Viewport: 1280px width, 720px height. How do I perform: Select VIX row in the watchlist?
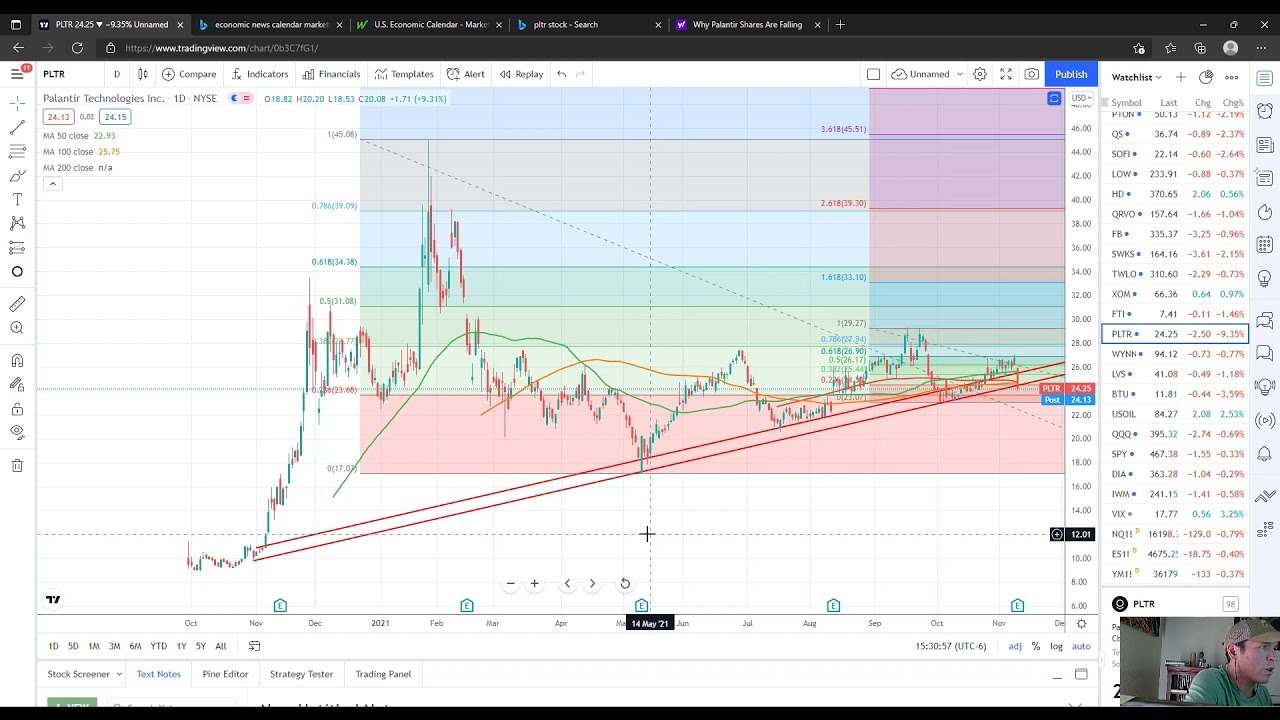pyautogui.click(x=1175, y=514)
